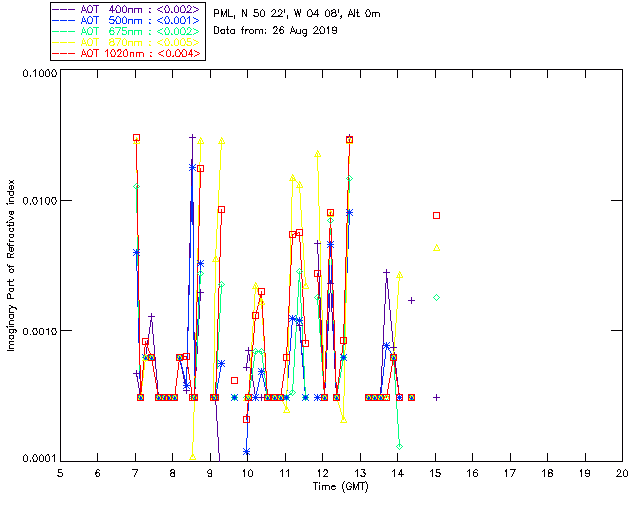Click the green diamond marker at time 15
Viewport: 640px width, 512px height.
pyautogui.click(x=436, y=297)
